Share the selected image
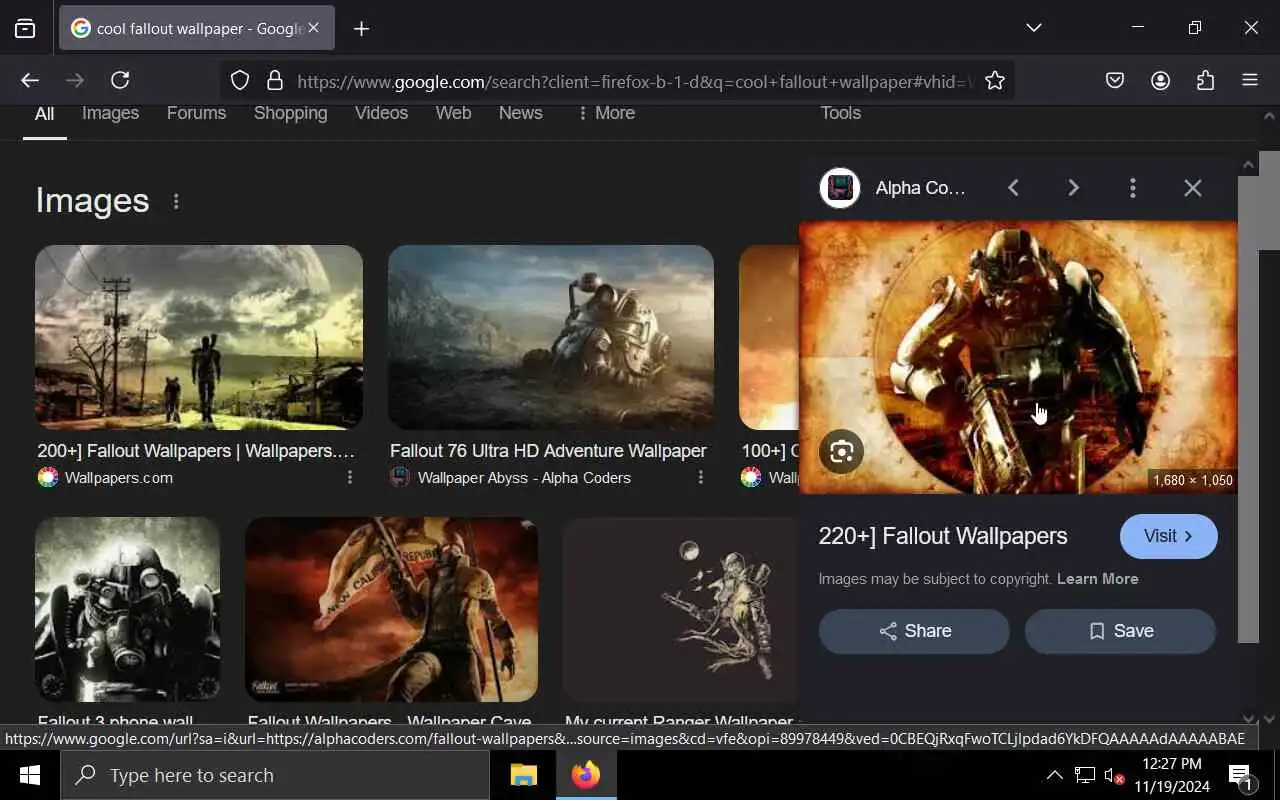Screen dimensions: 1280x800 [914, 631]
